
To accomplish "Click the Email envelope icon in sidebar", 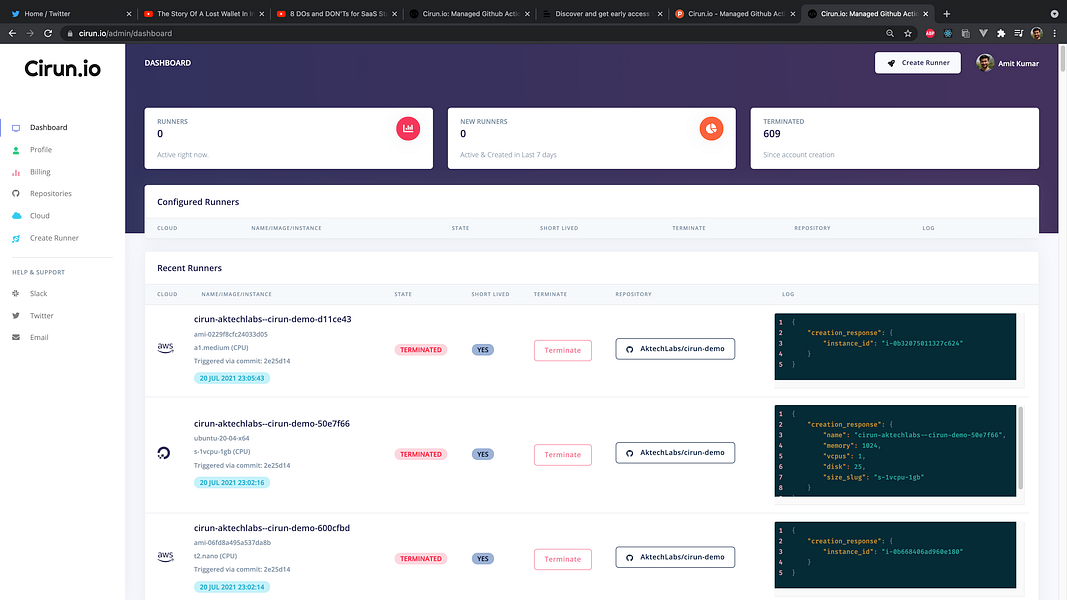I will [16, 337].
